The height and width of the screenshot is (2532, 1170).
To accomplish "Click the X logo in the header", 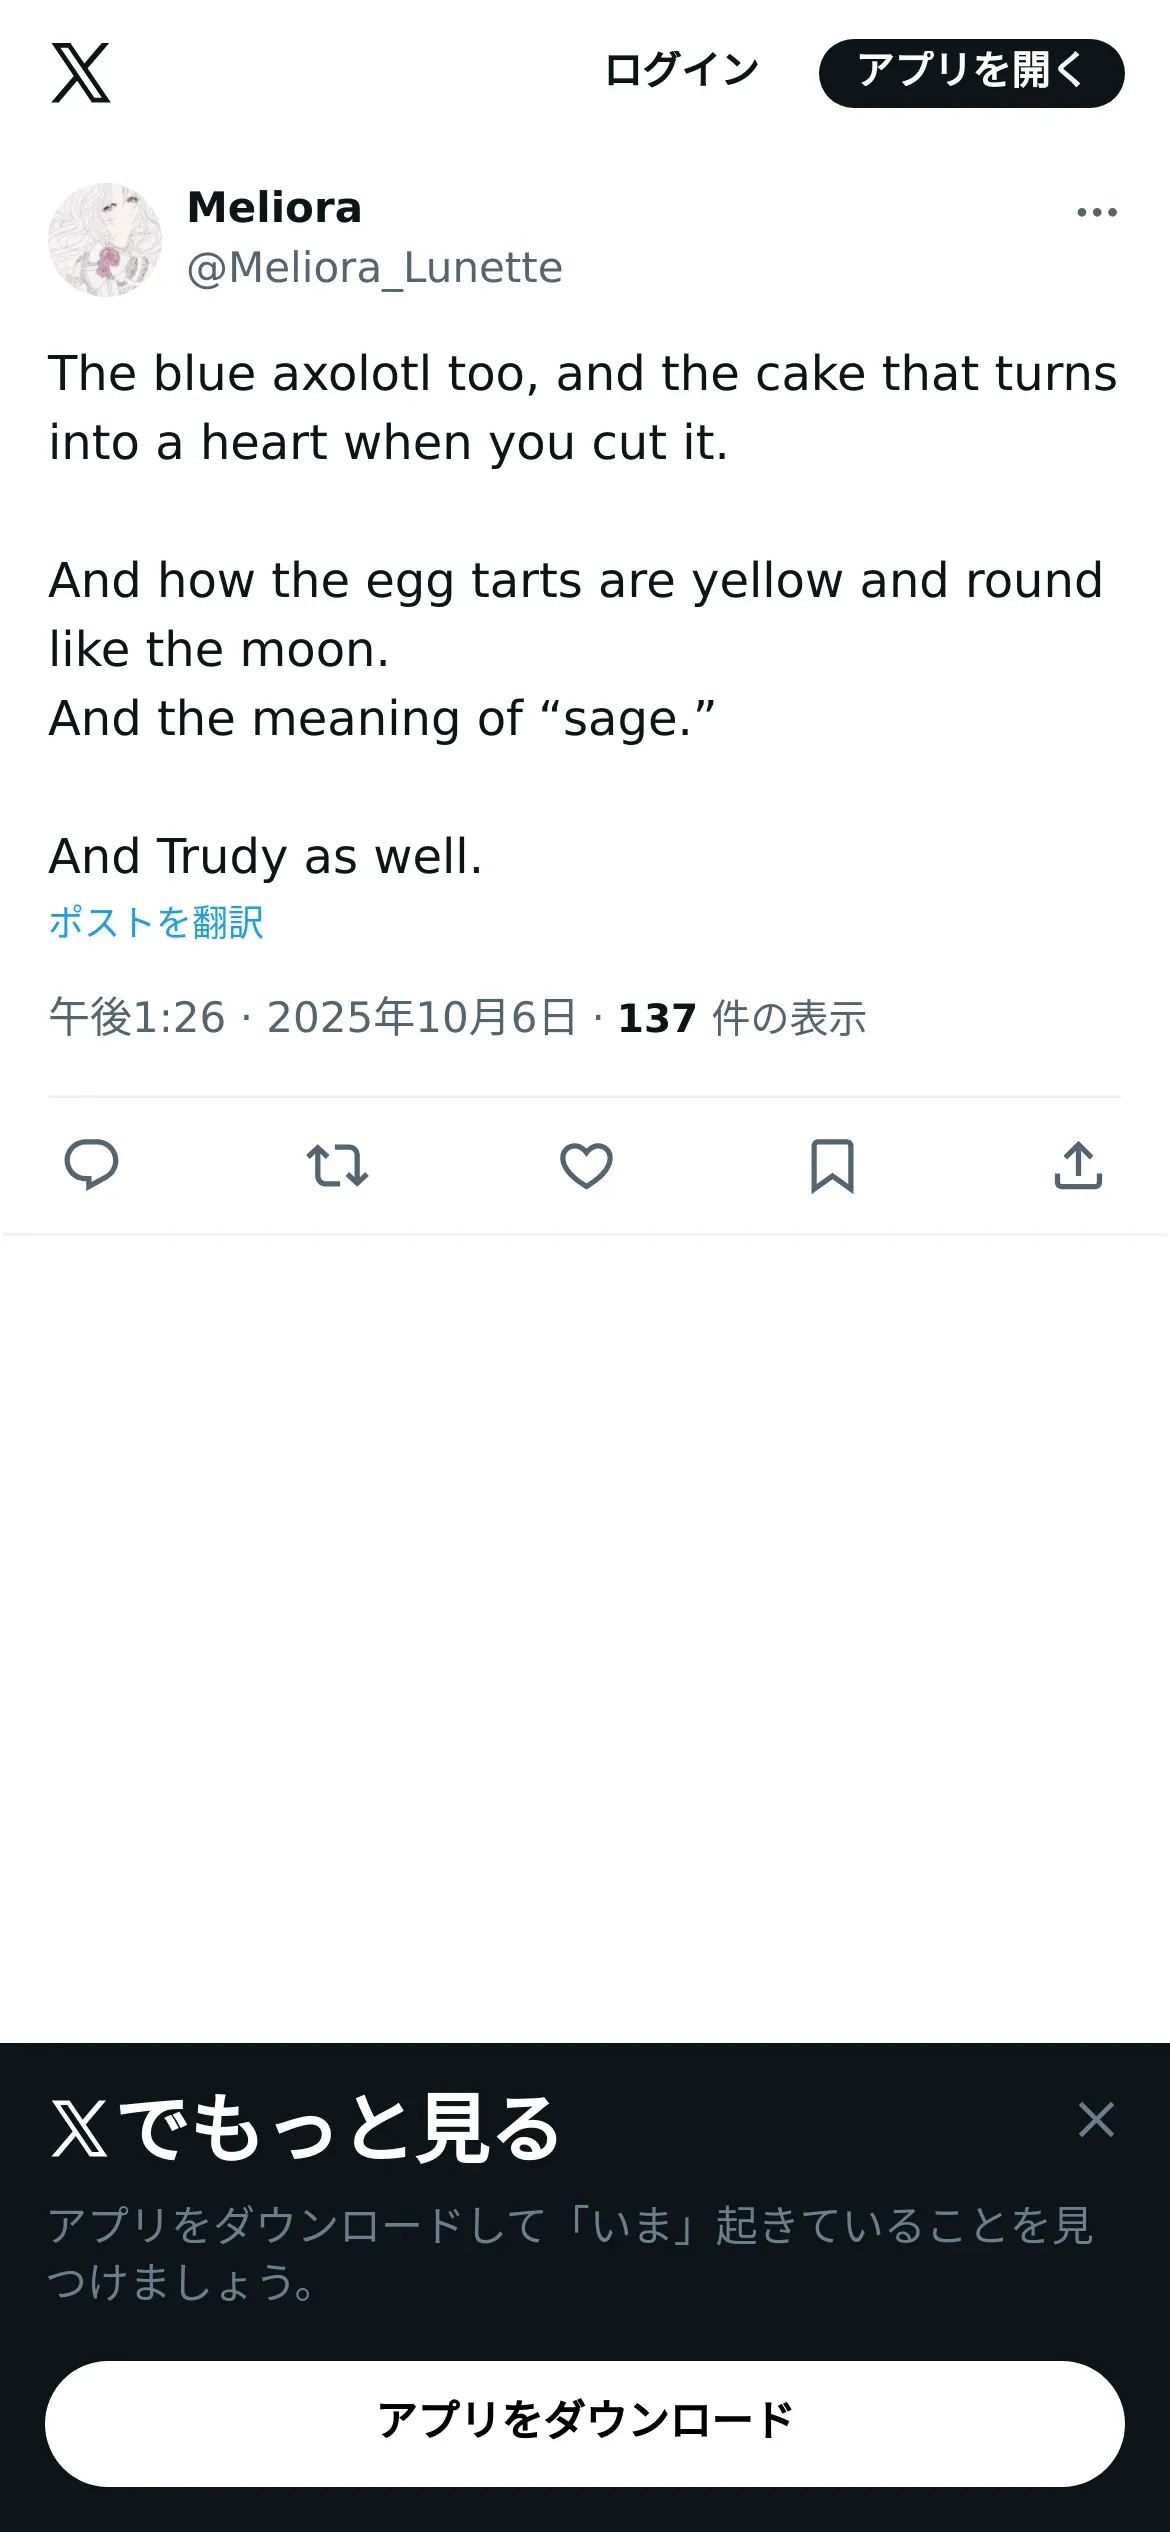I will point(81,73).
